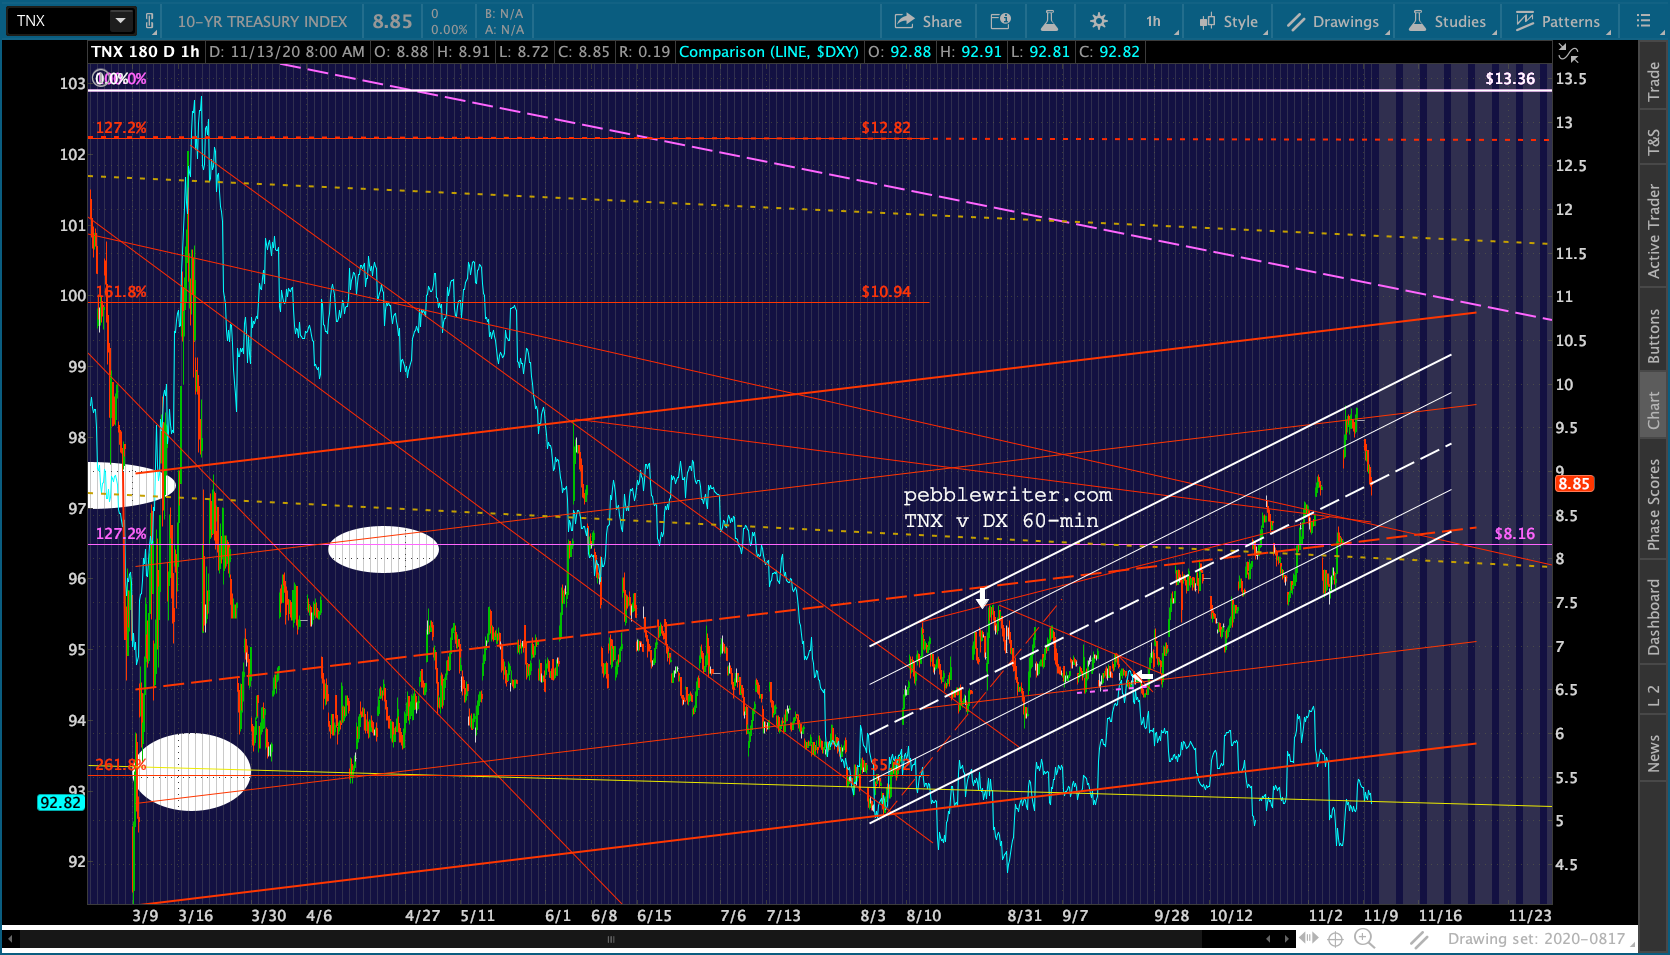
Task: Click the H: 8.91 high value
Action: tap(462, 52)
